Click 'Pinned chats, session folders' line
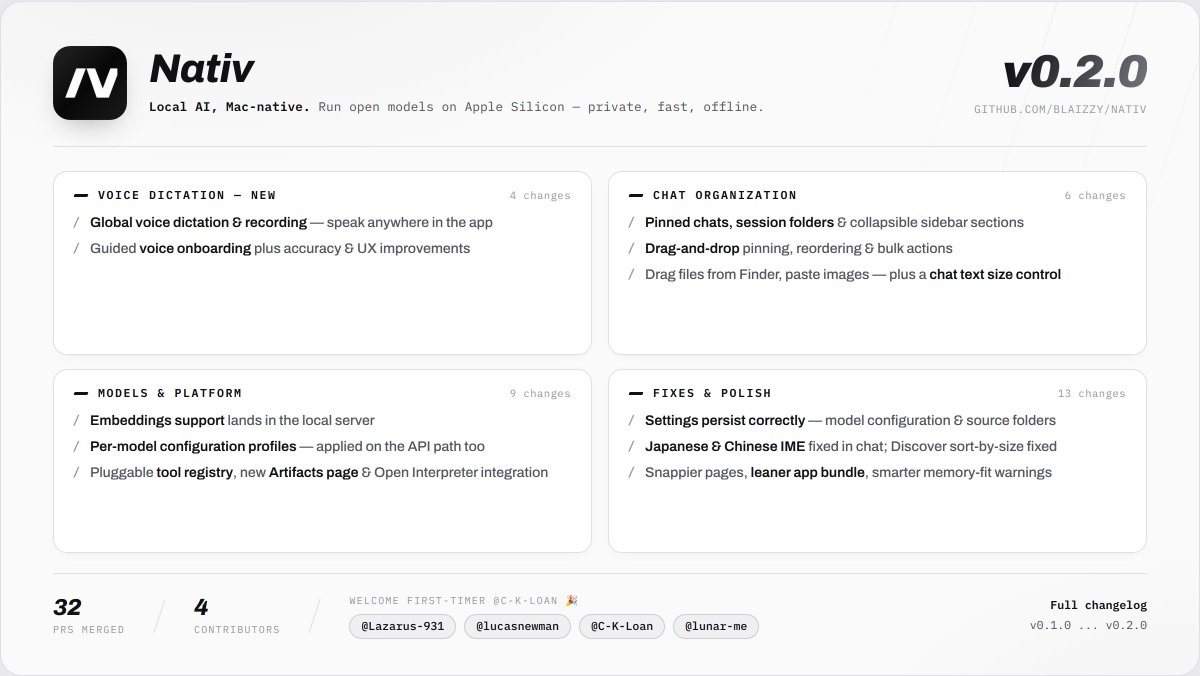Viewport: 1200px width, 676px height. [834, 222]
